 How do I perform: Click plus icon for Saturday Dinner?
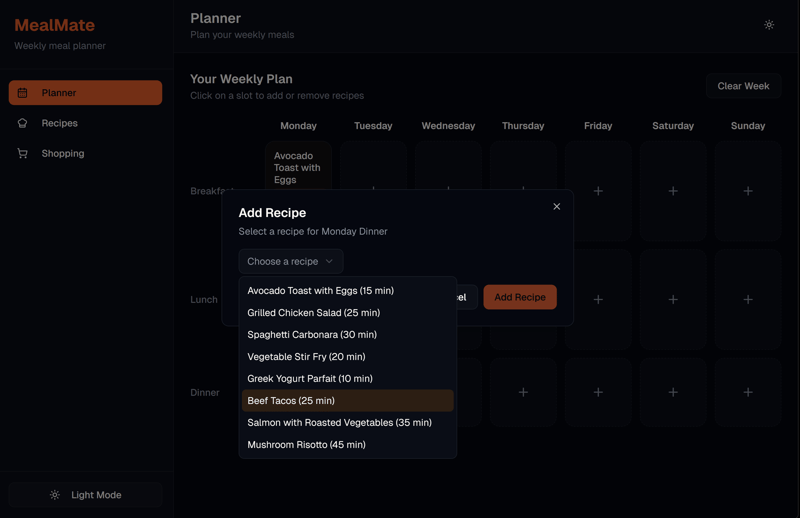click(673, 392)
